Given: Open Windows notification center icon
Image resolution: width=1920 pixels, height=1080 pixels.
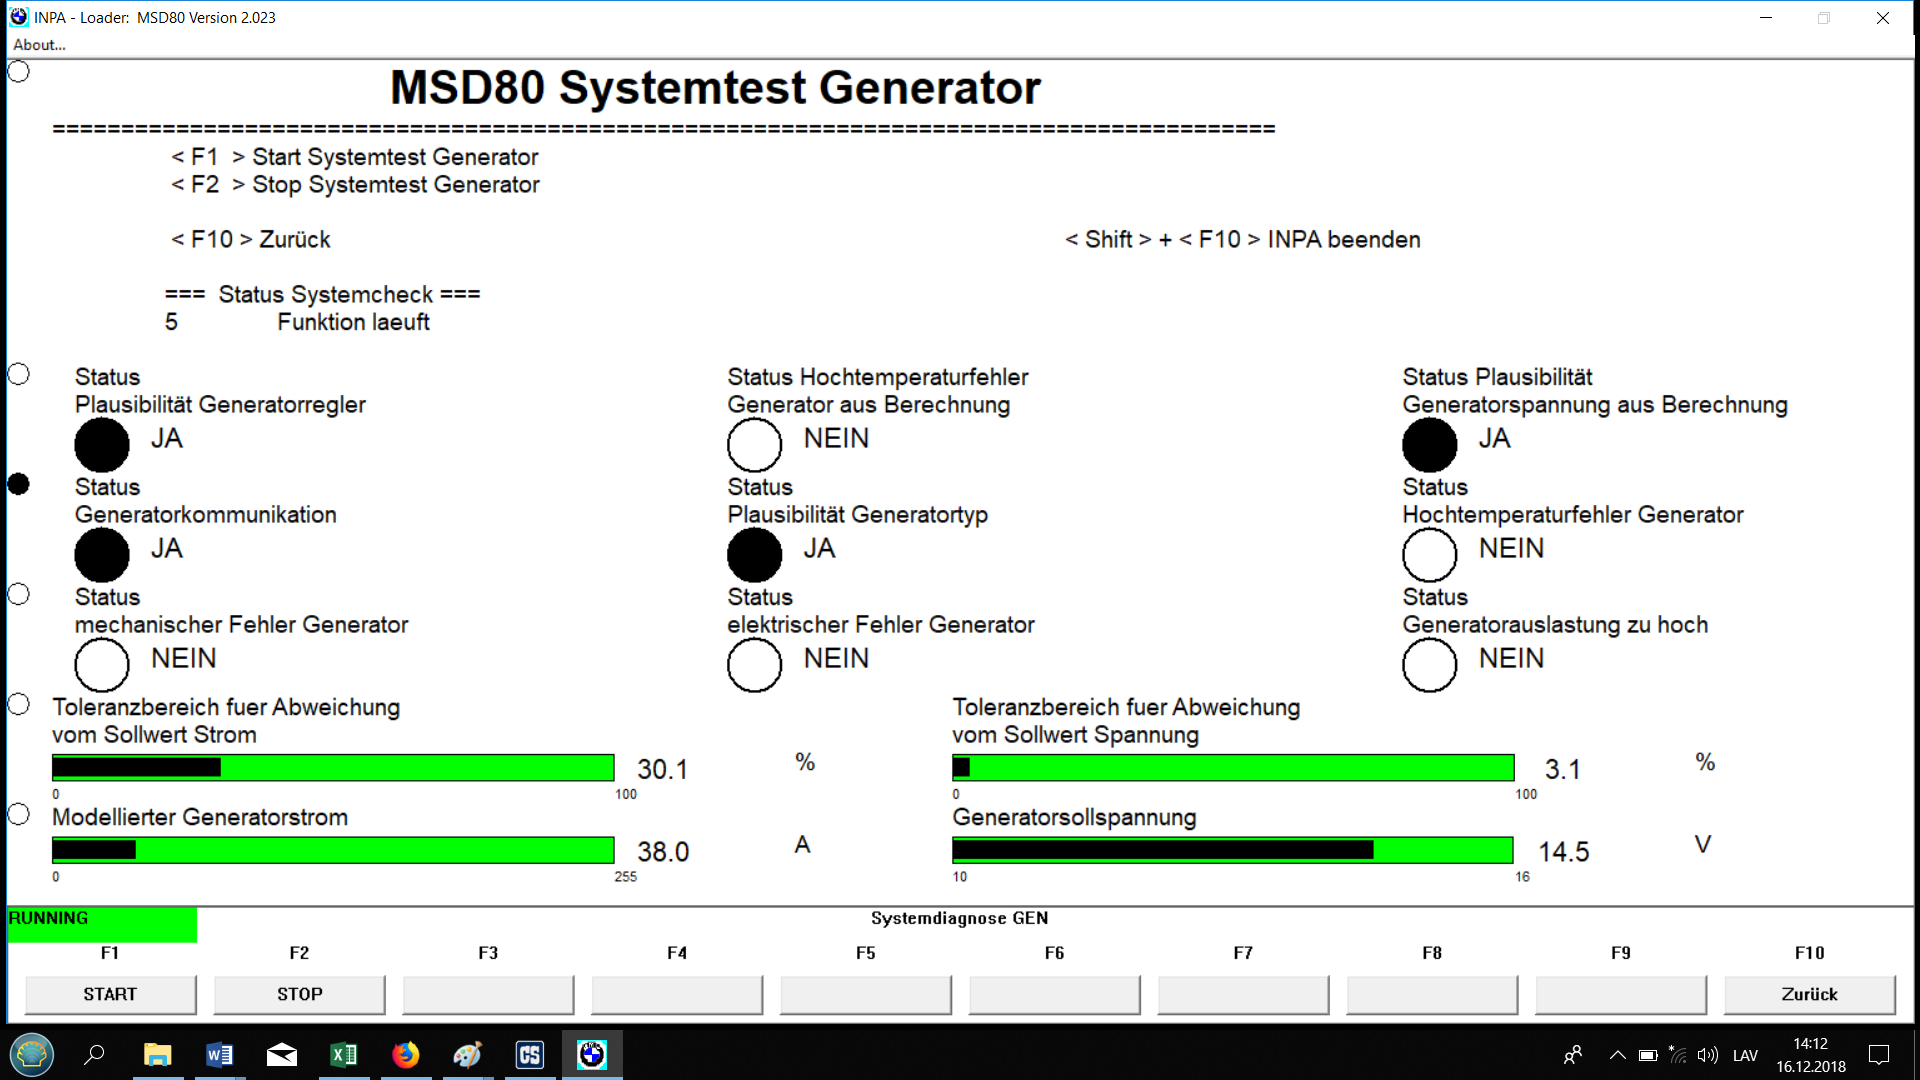Looking at the screenshot, I should pos(1879,1055).
